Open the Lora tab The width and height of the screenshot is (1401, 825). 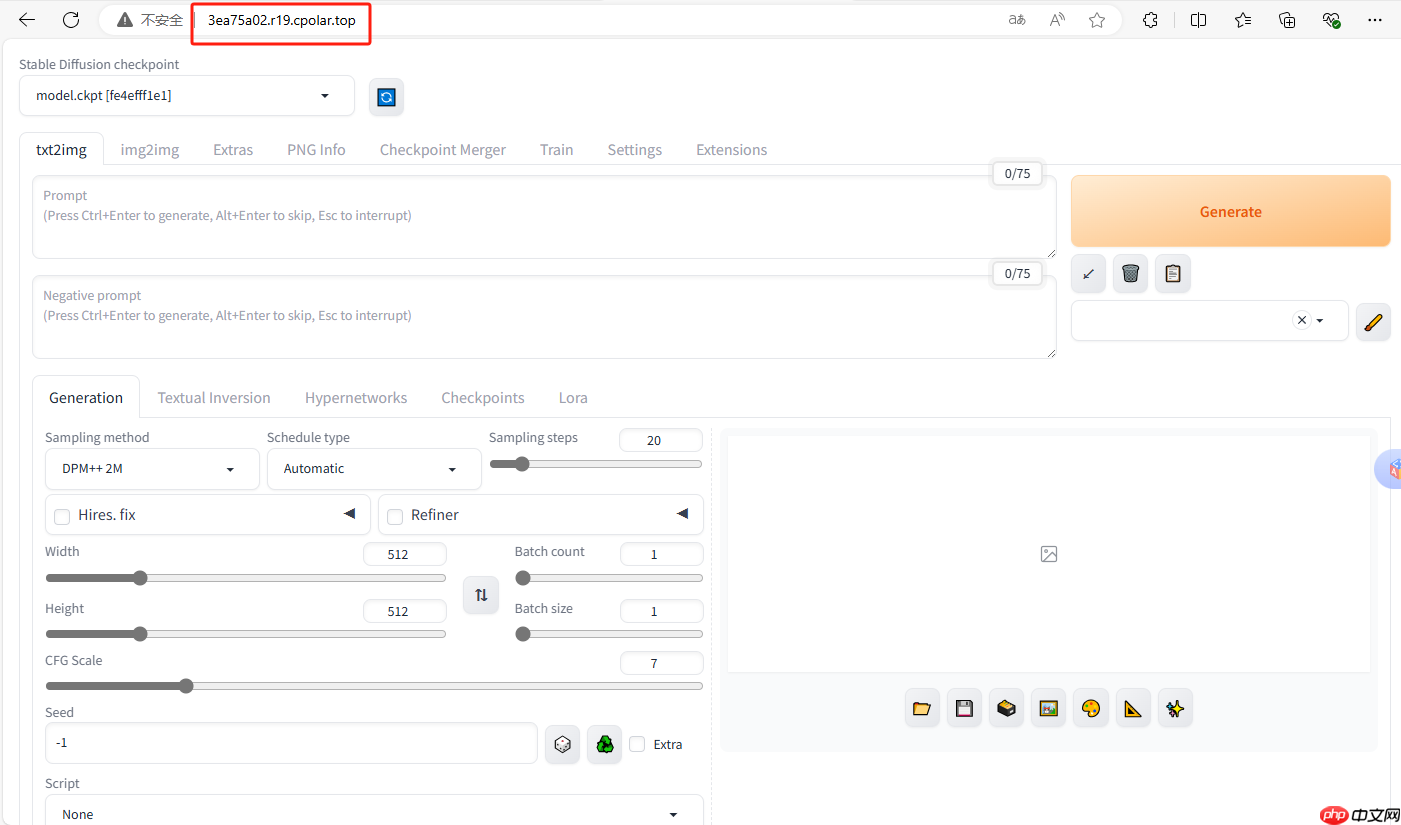coord(573,398)
